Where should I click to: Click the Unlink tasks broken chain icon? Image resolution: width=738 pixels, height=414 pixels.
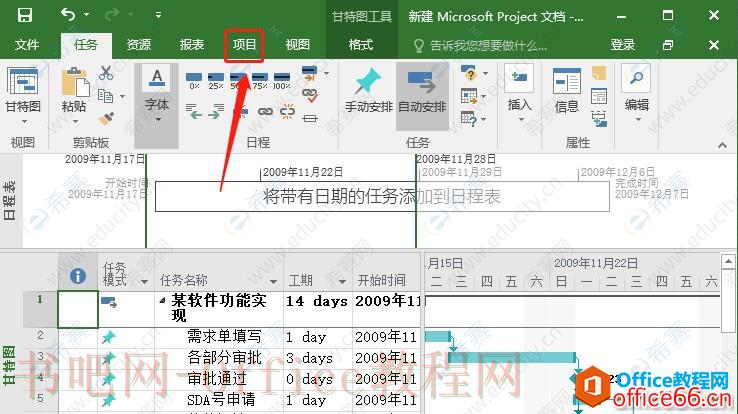[x=288, y=111]
